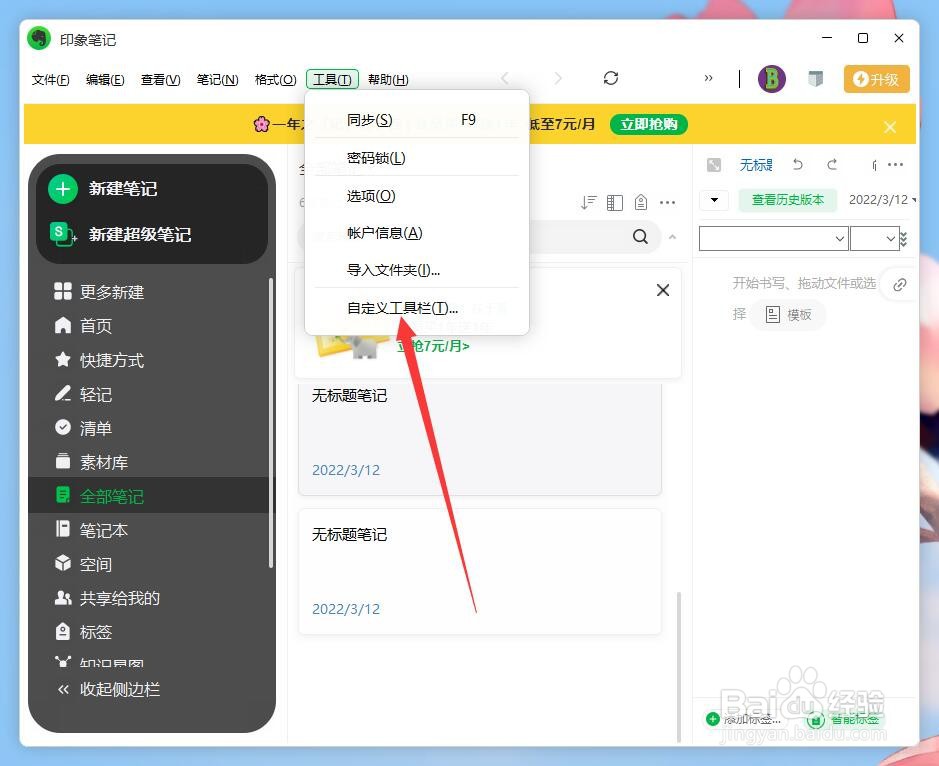Expand more formatting tools double chevron

904,238
